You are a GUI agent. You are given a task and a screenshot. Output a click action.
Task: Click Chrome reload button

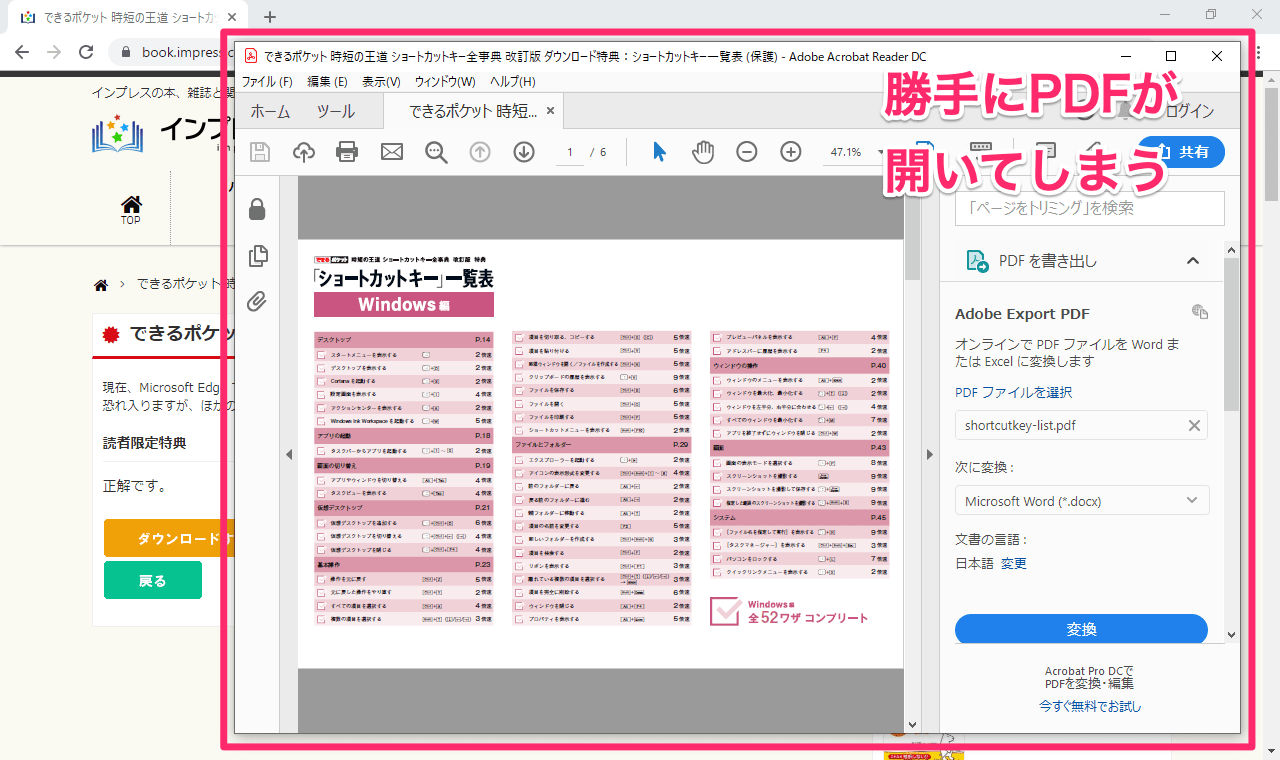tap(86, 52)
